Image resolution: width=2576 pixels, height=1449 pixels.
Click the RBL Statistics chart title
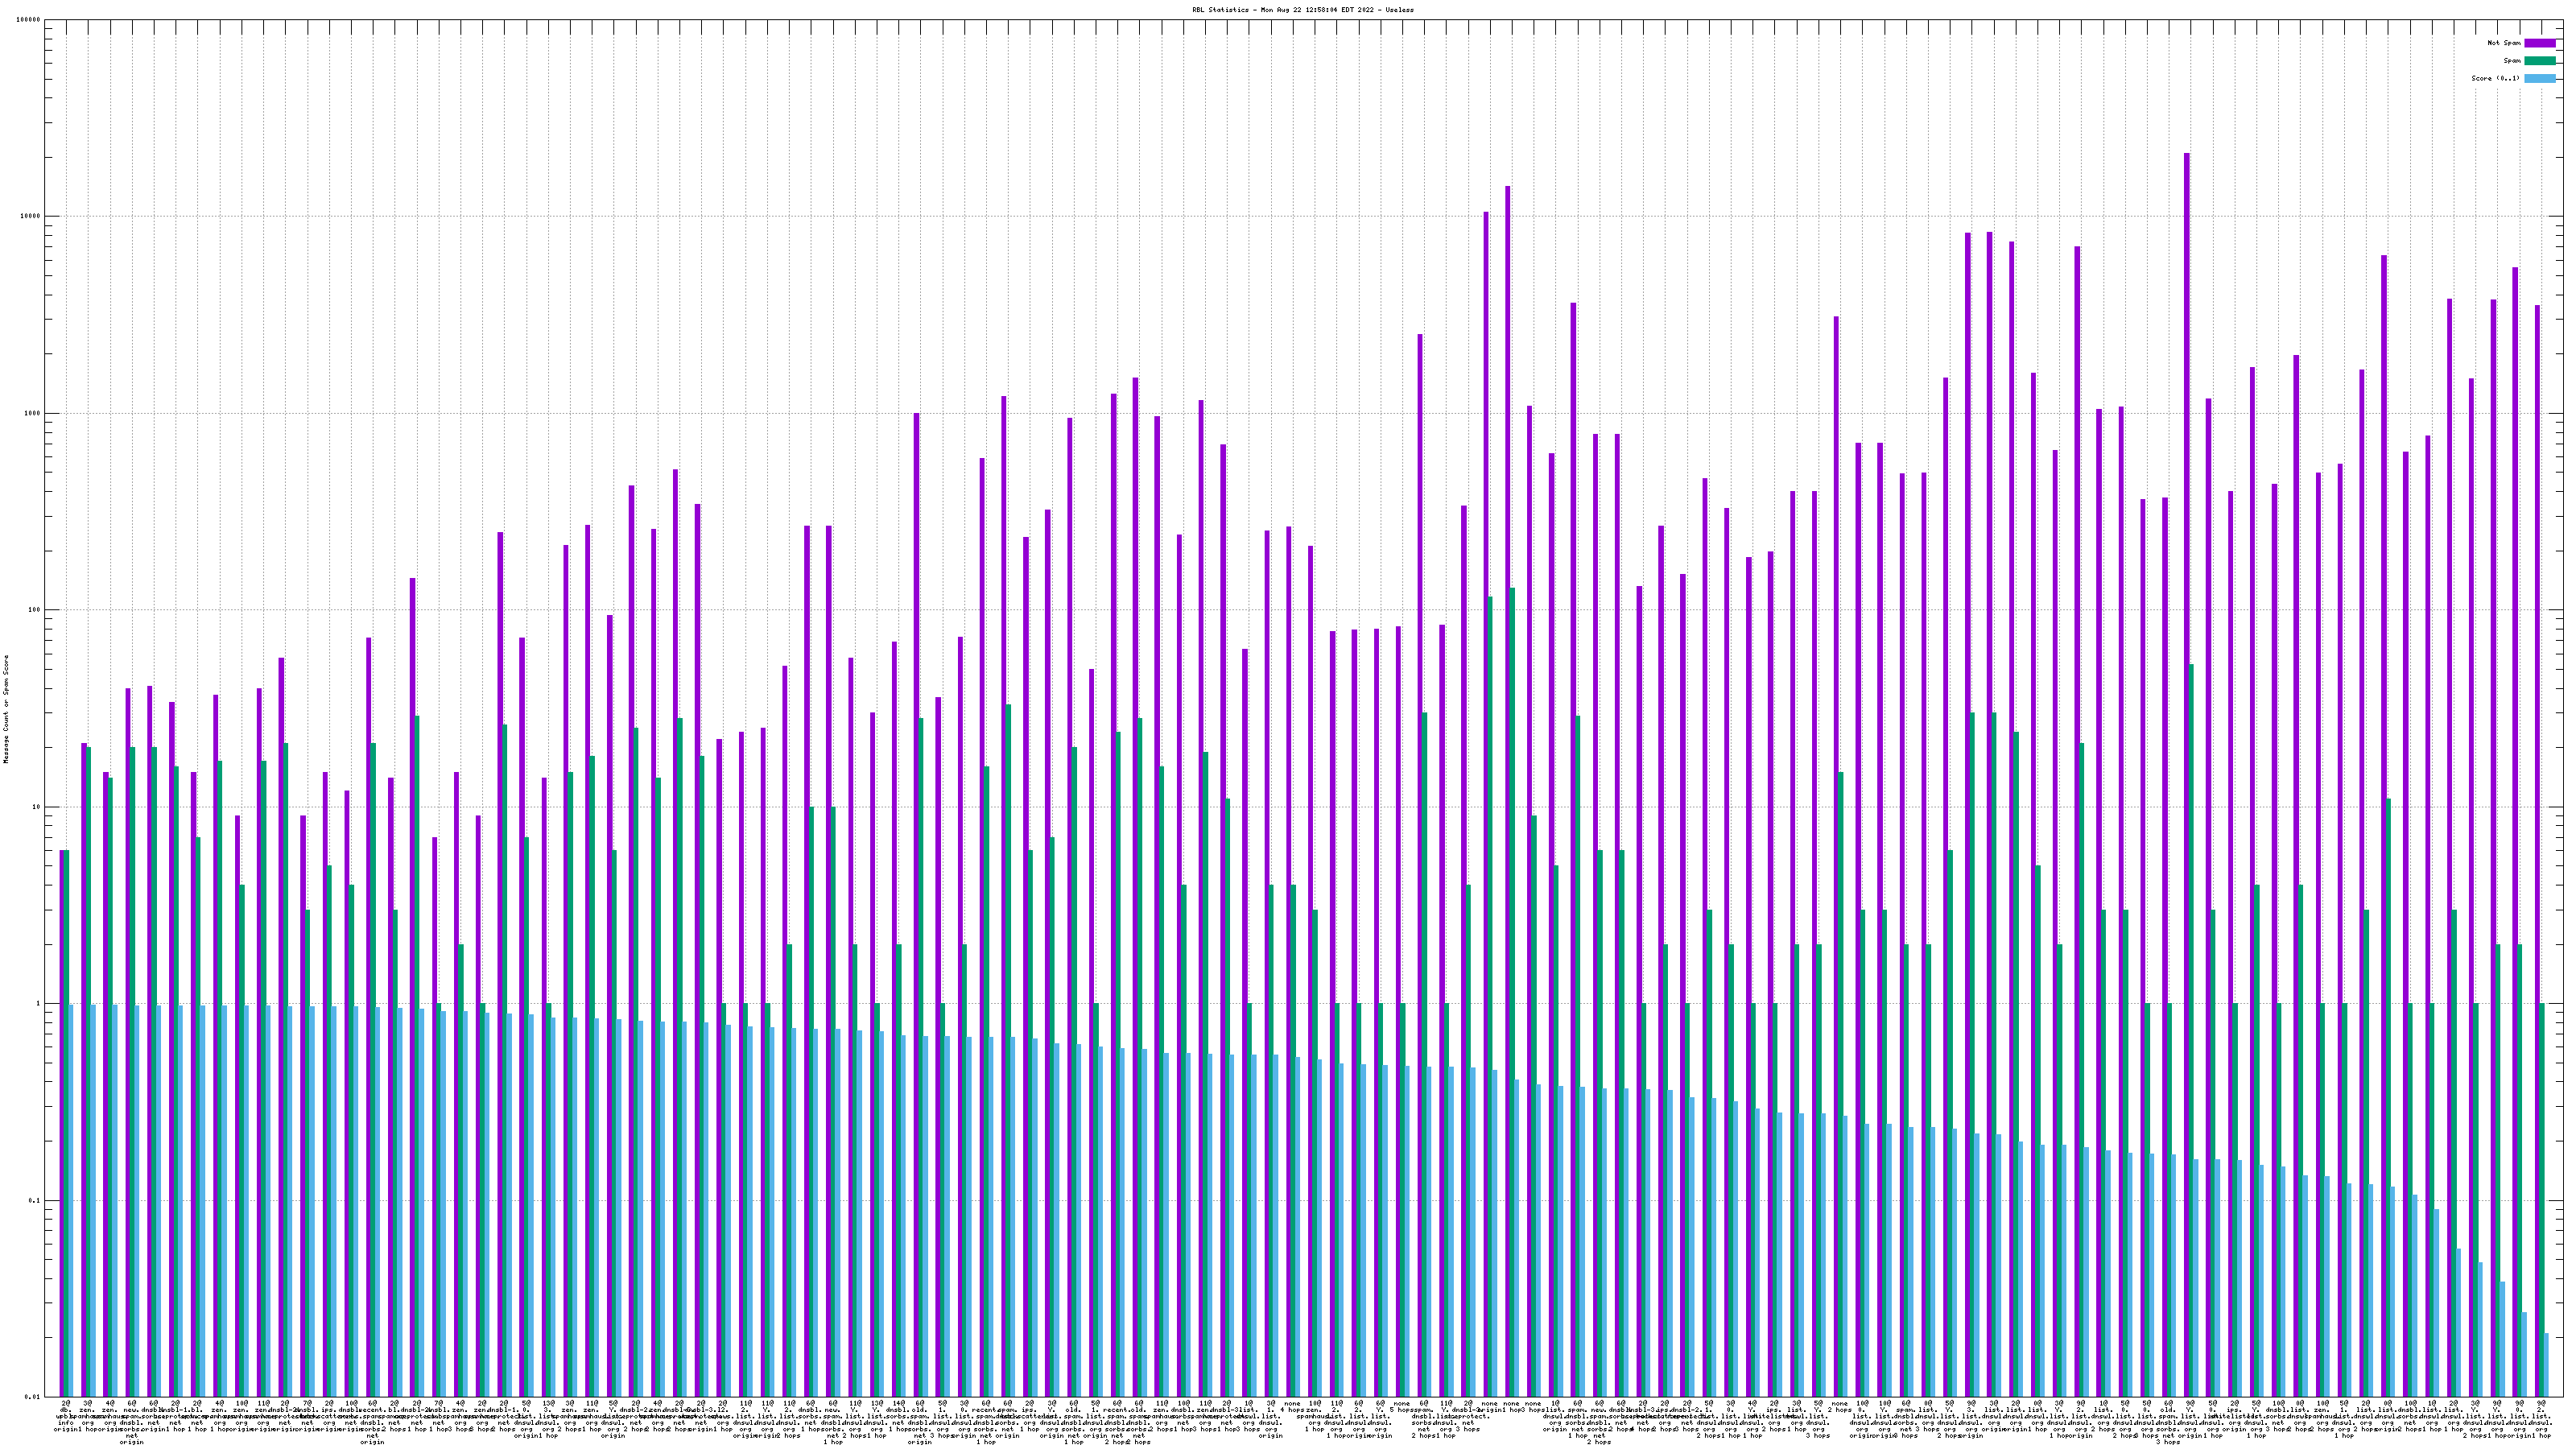[x=1302, y=10]
